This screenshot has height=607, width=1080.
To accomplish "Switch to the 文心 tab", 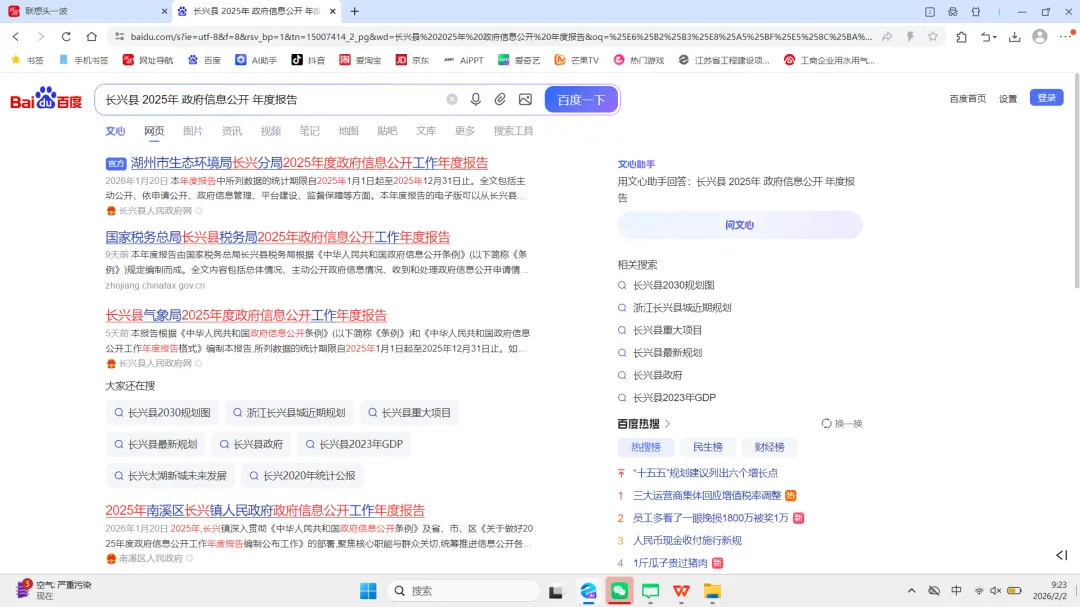I will click(x=115, y=131).
